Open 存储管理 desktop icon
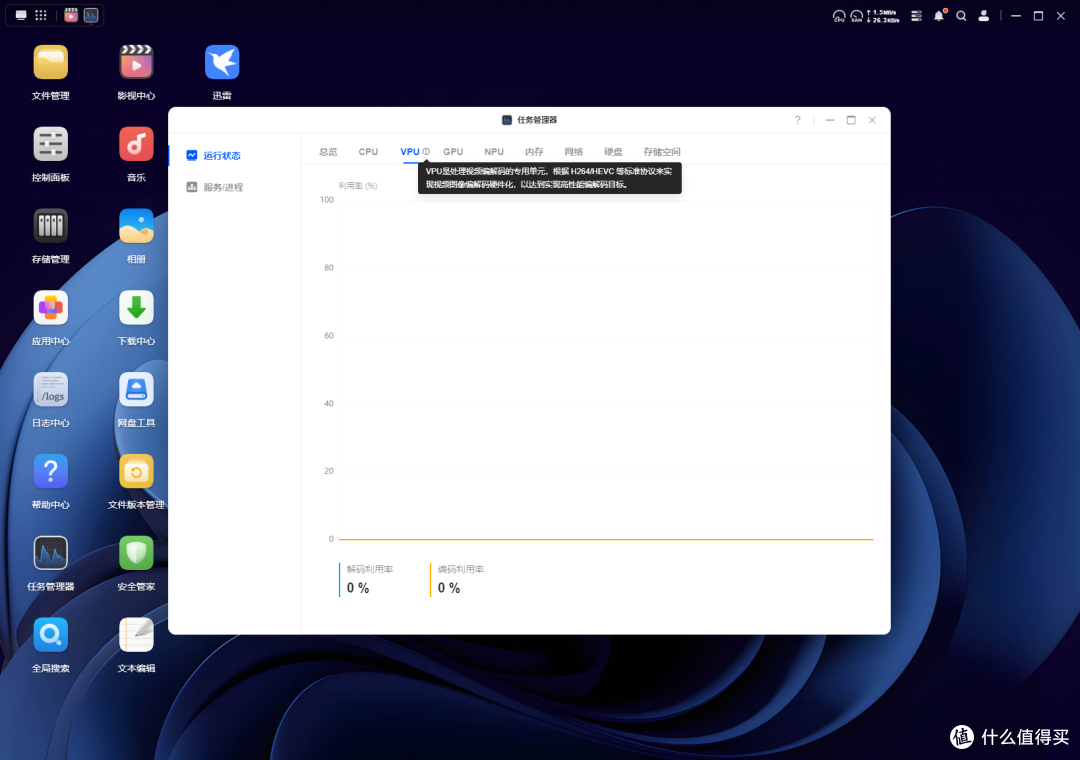Screen dimensions: 1080x760 pyautogui.click(x=50, y=226)
